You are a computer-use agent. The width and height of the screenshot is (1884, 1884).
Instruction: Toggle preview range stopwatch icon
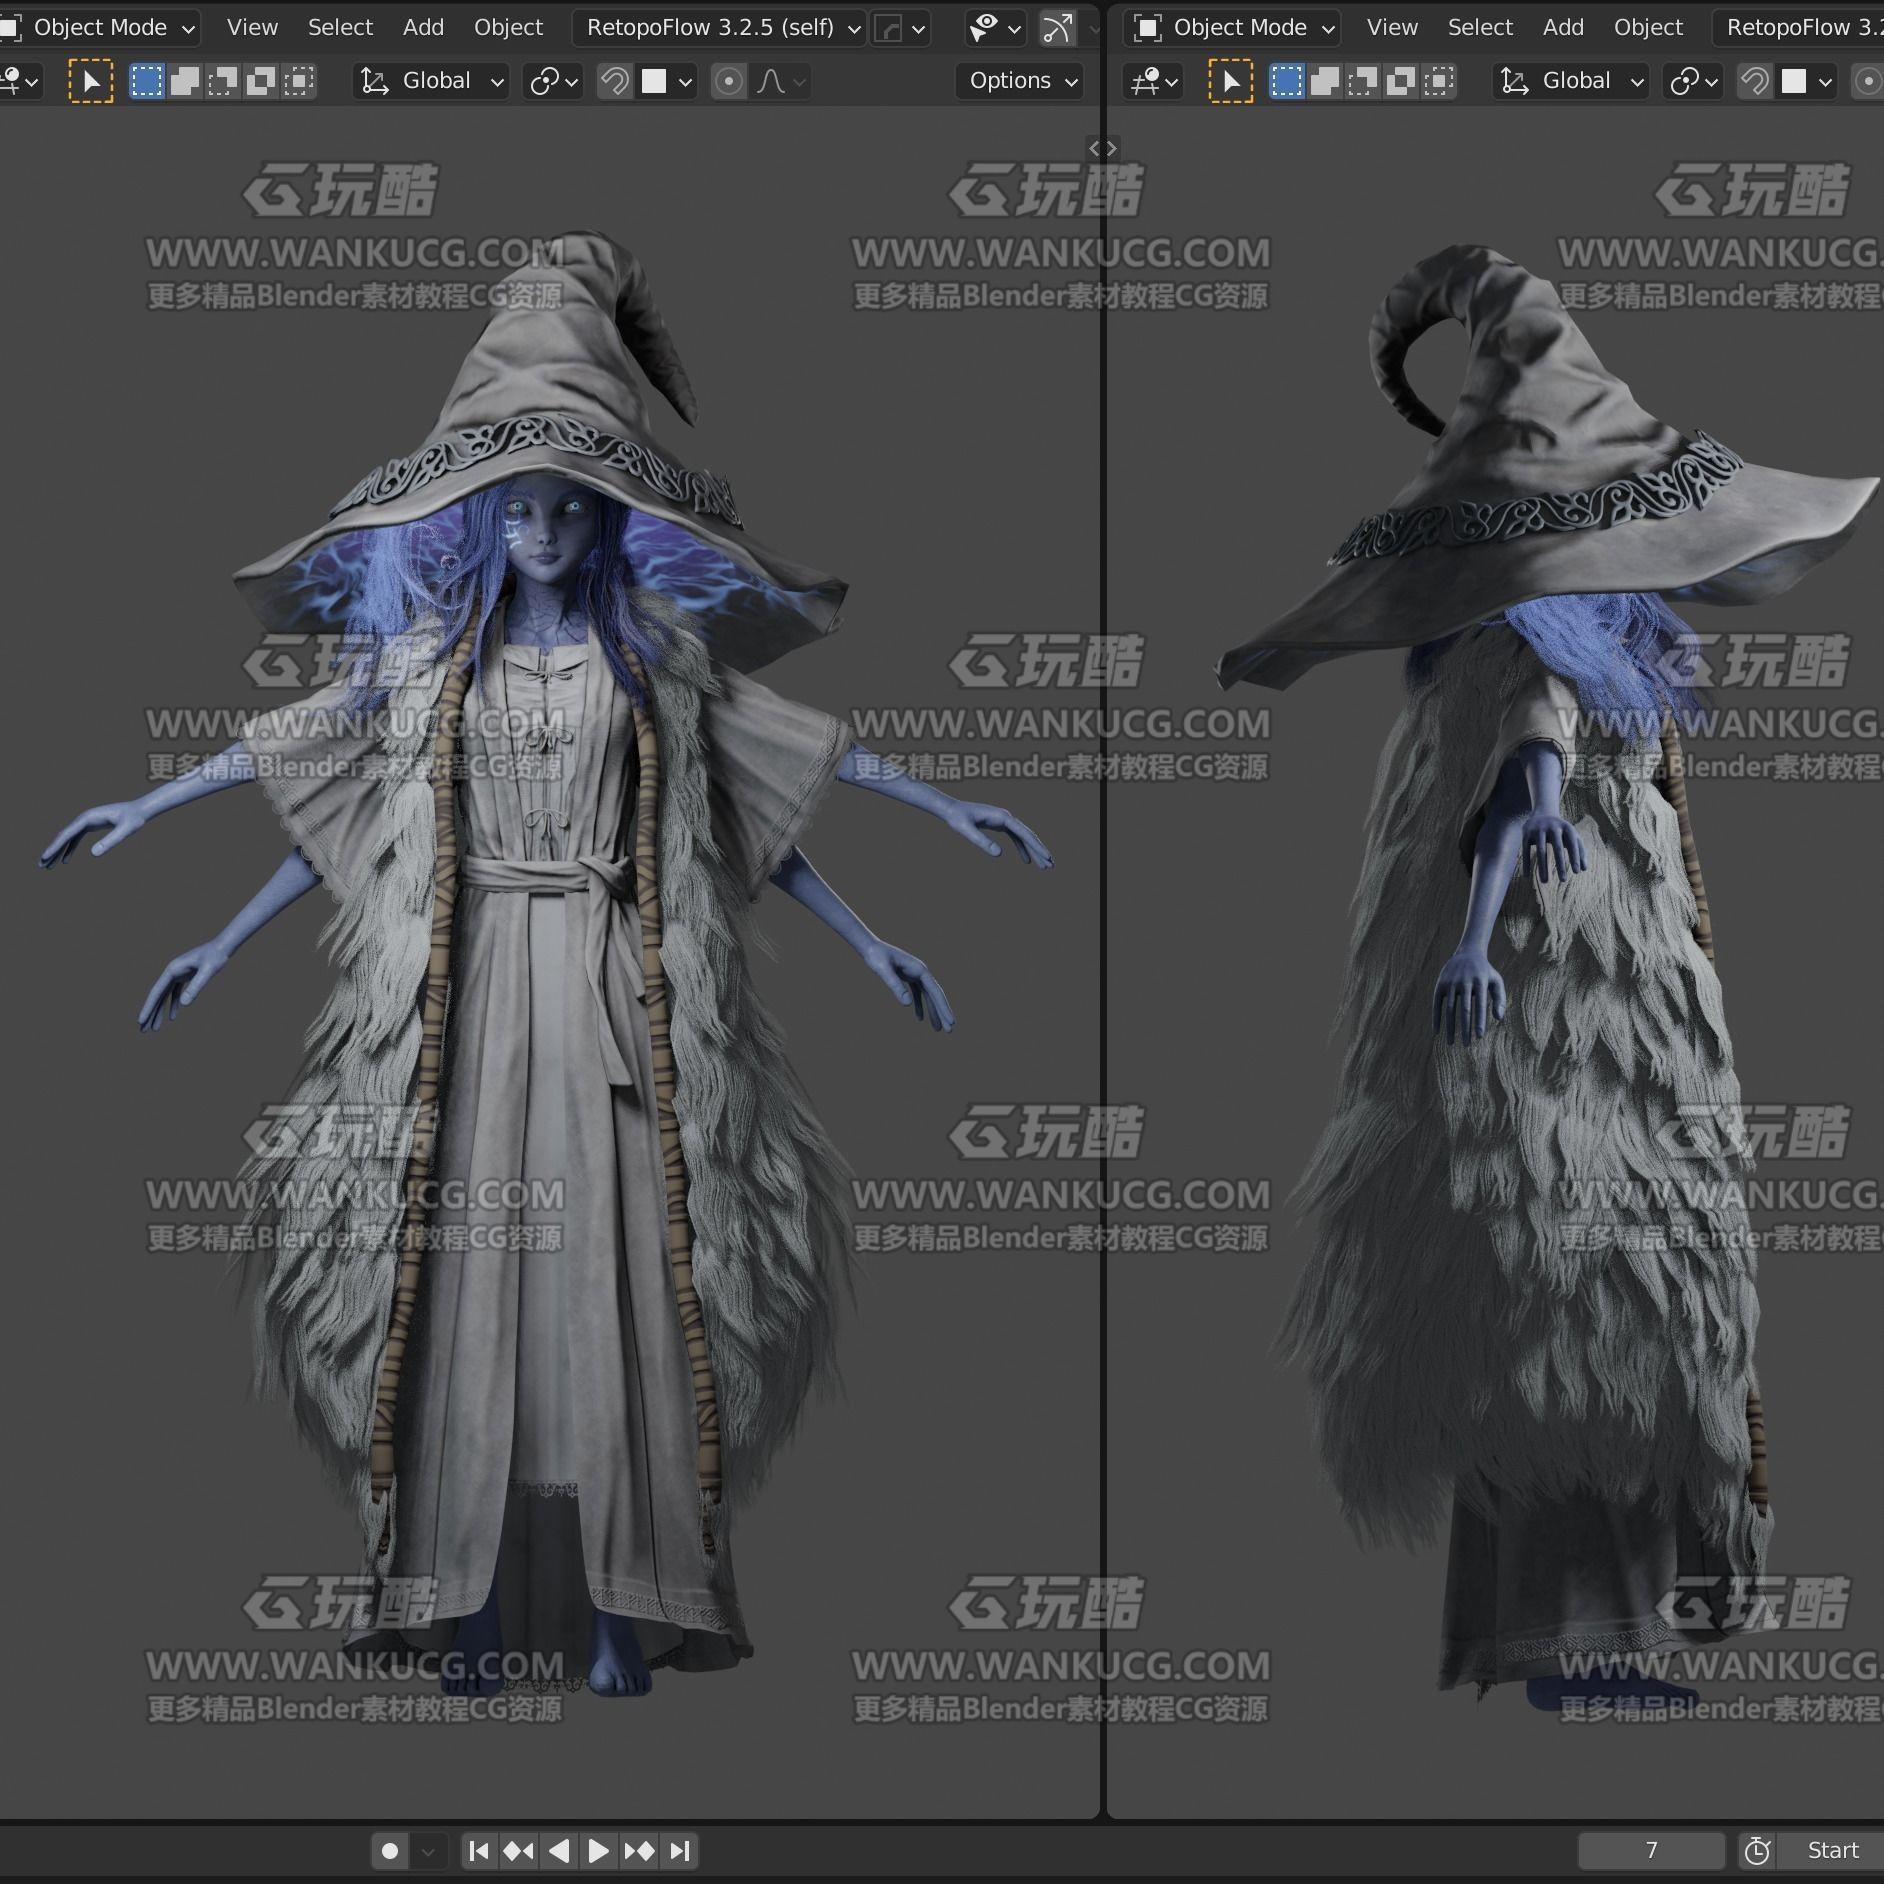pos(1757,1851)
